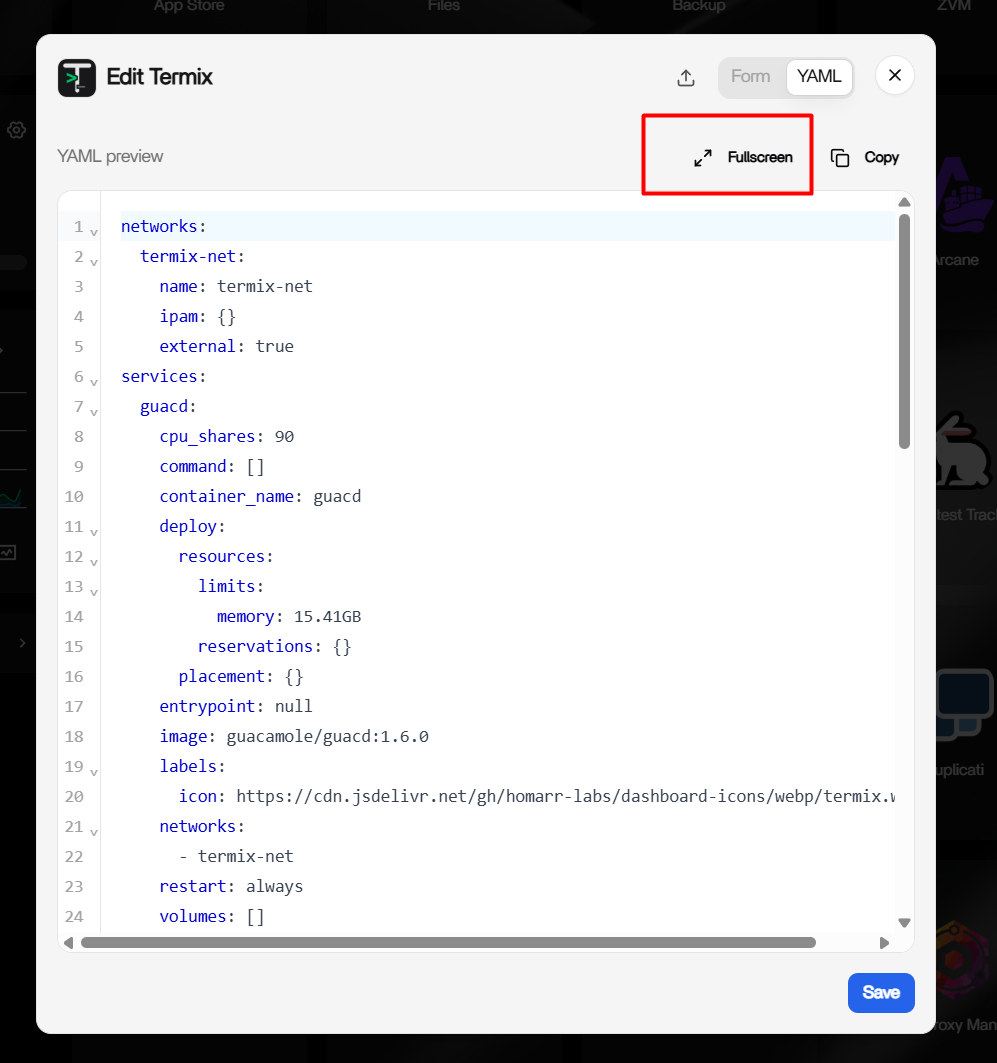Click the horizontal scrollbar thumb

pos(448,943)
